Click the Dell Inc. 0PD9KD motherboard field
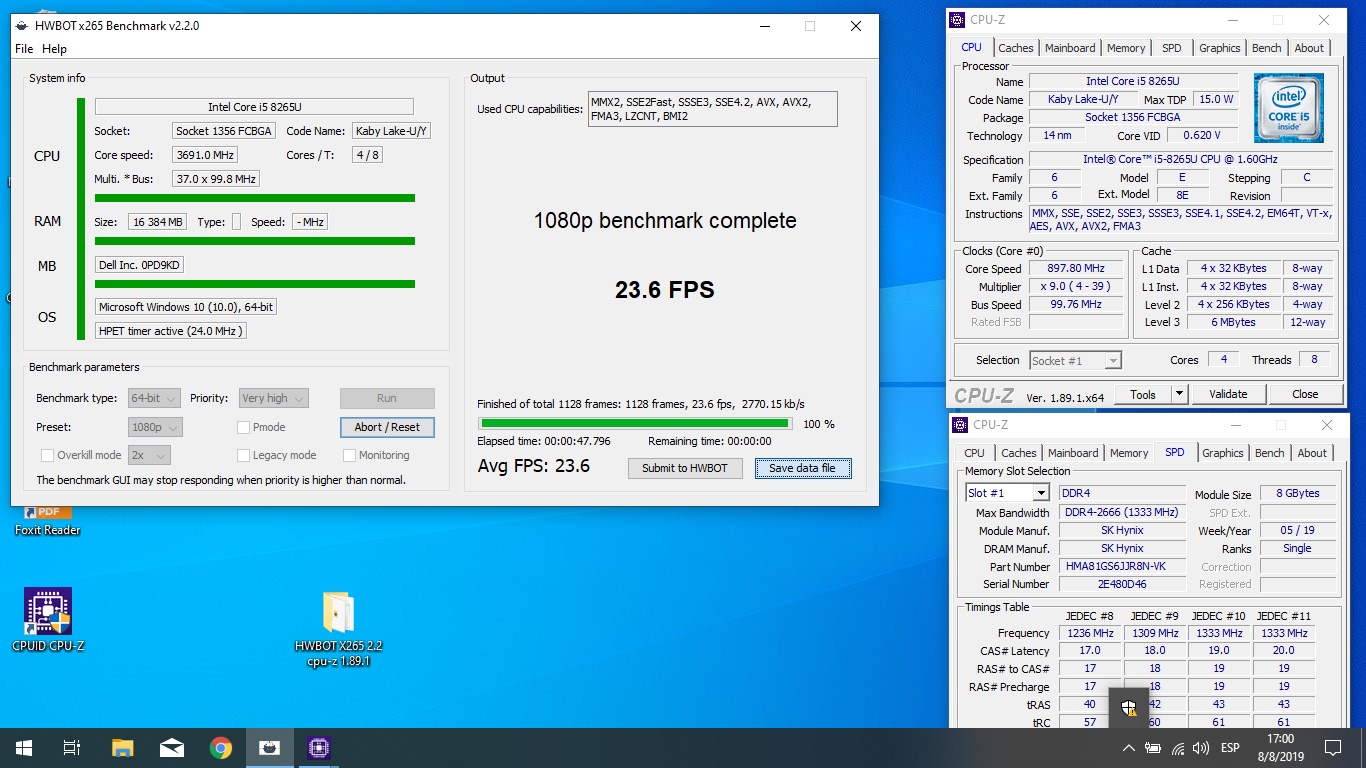1366x768 pixels. [140, 265]
